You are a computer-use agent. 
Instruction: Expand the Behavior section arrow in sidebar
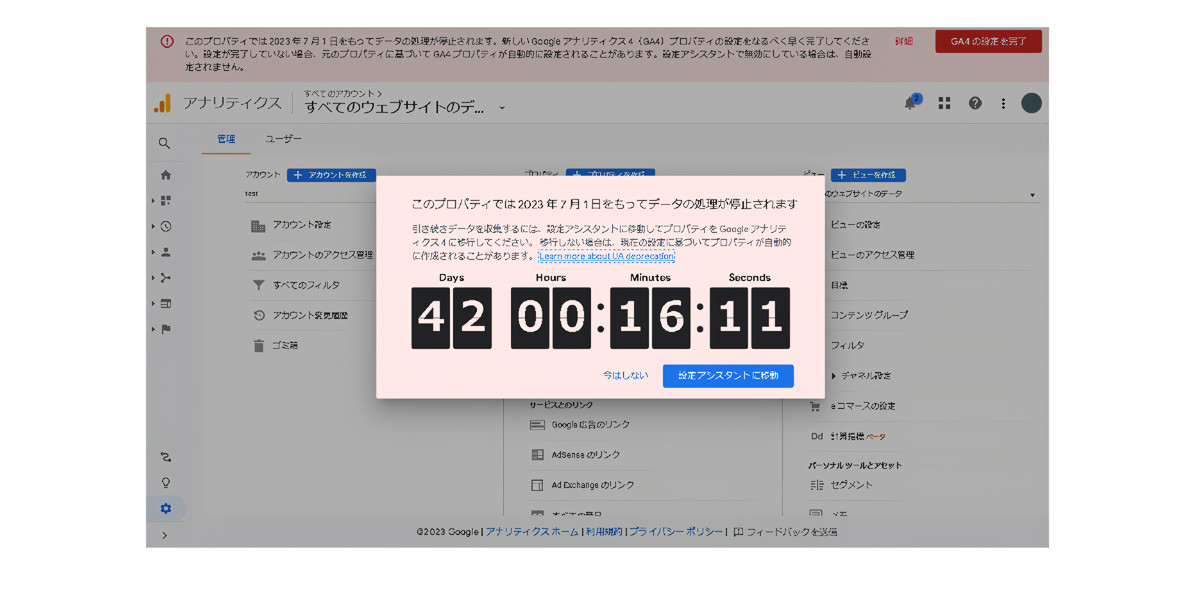tap(153, 304)
